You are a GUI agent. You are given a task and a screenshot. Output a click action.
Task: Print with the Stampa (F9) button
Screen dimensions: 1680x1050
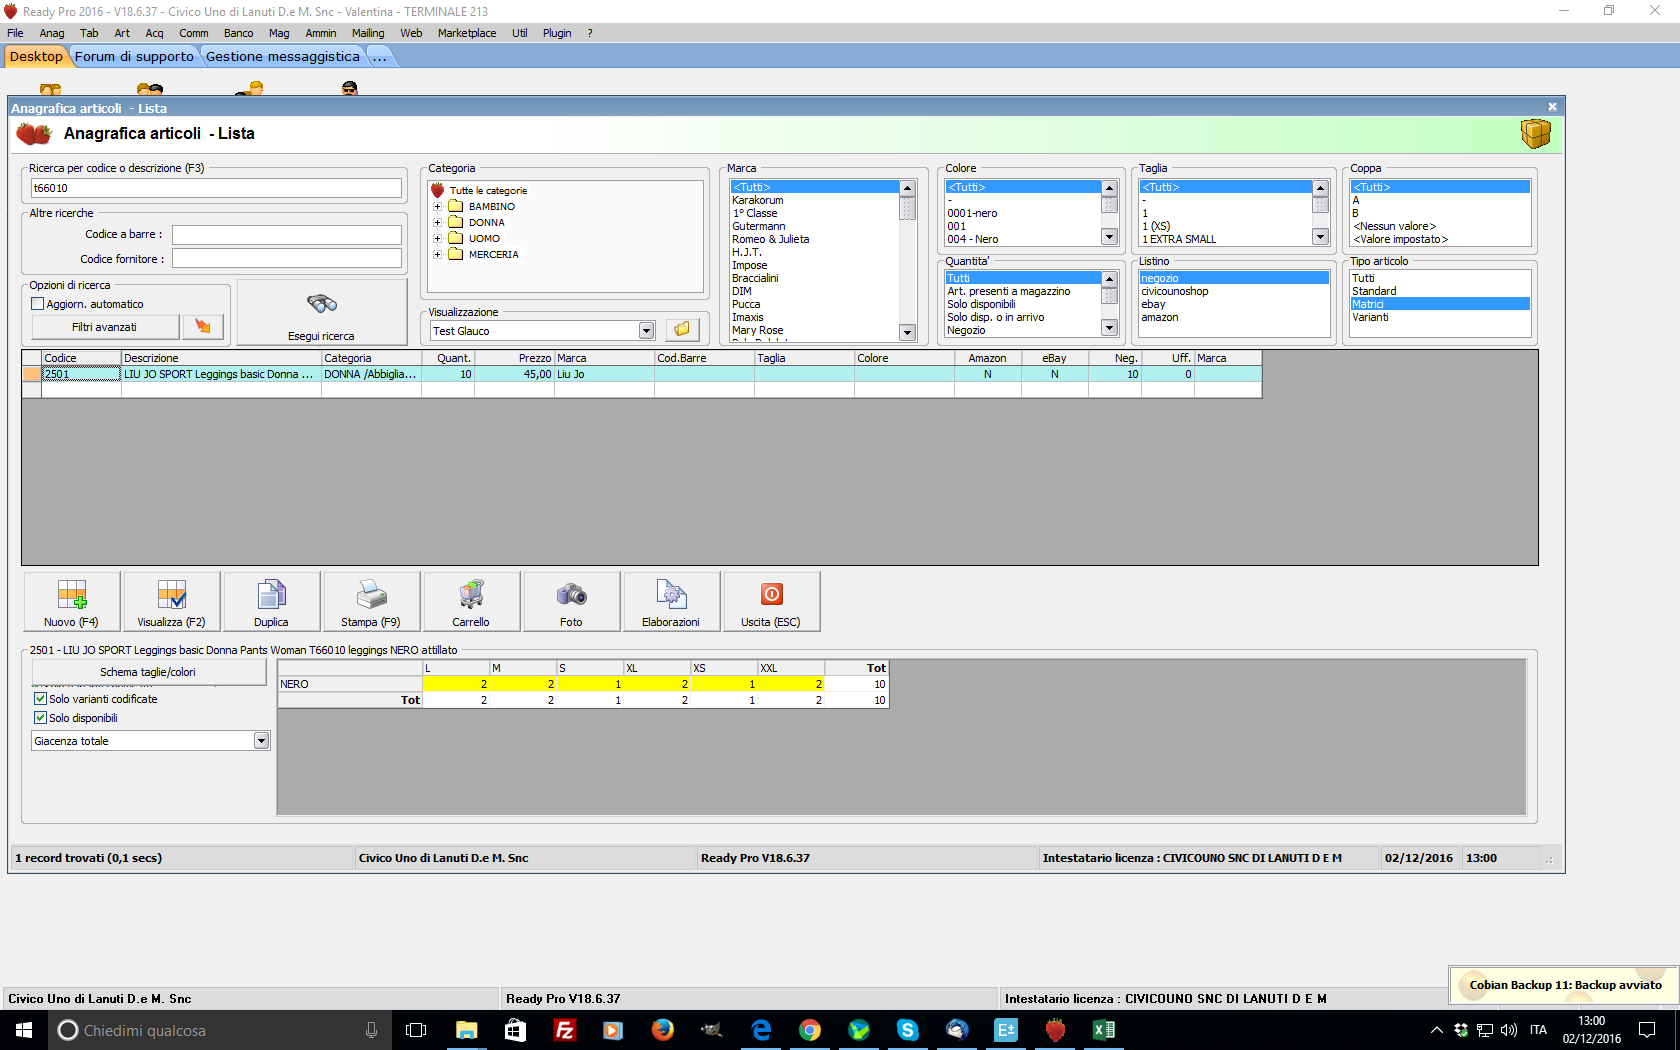point(371,601)
